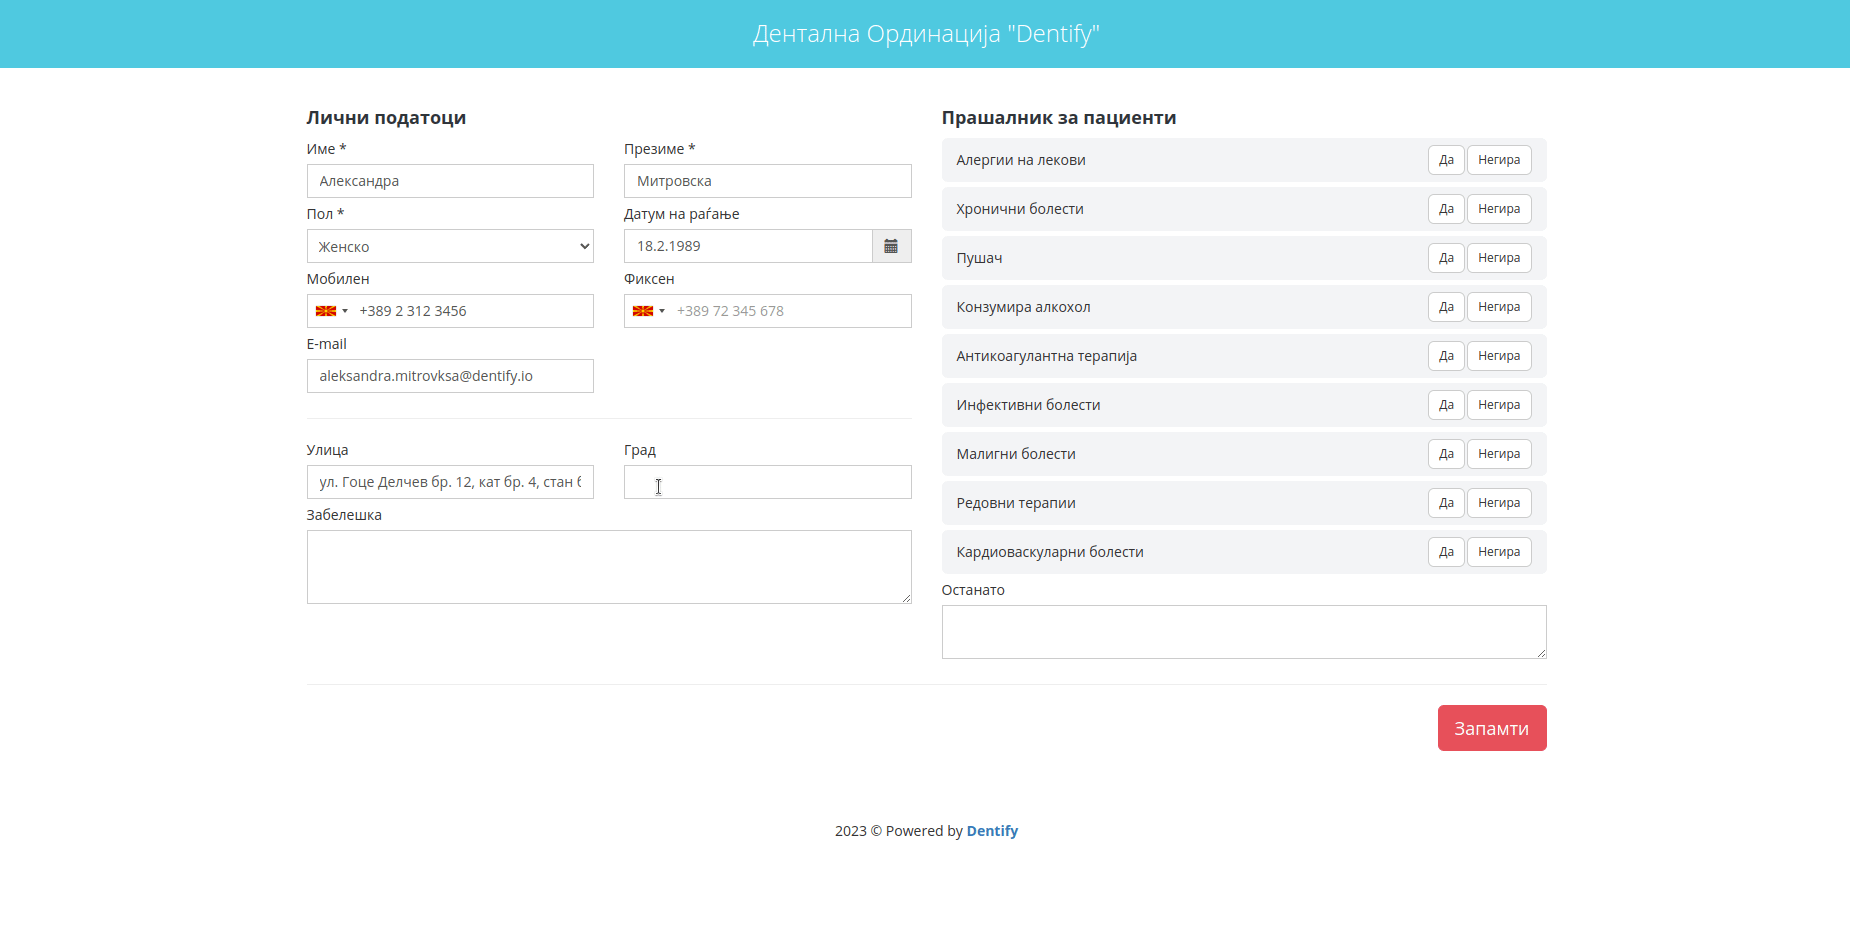Click the E-mail input field
This screenshot has width=1850, height=947.
(x=450, y=375)
